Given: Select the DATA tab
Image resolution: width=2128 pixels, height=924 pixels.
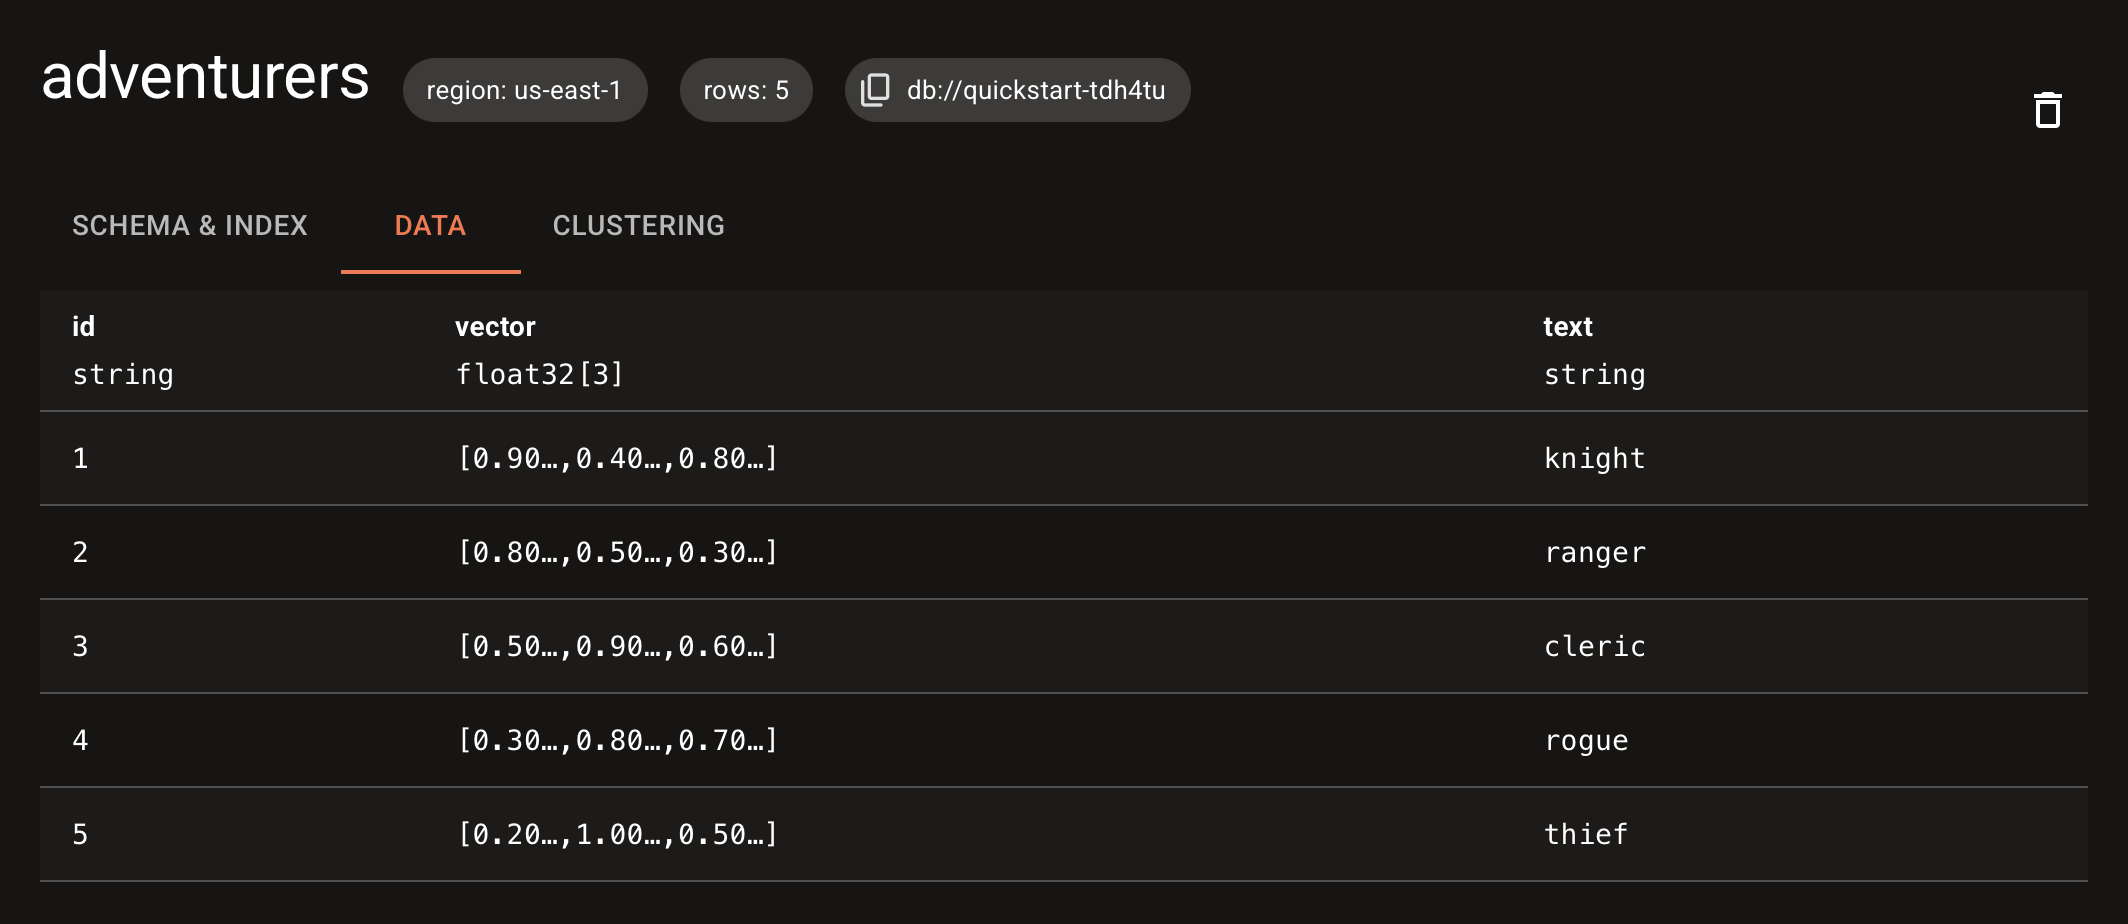Looking at the screenshot, I should [429, 226].
